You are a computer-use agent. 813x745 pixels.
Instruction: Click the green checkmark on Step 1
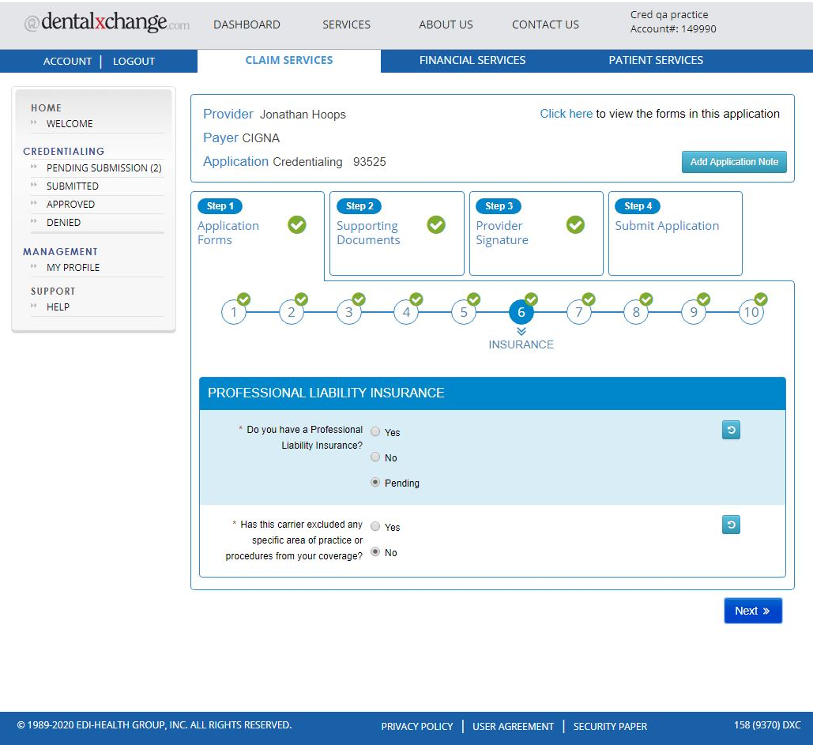pos(297,225)
